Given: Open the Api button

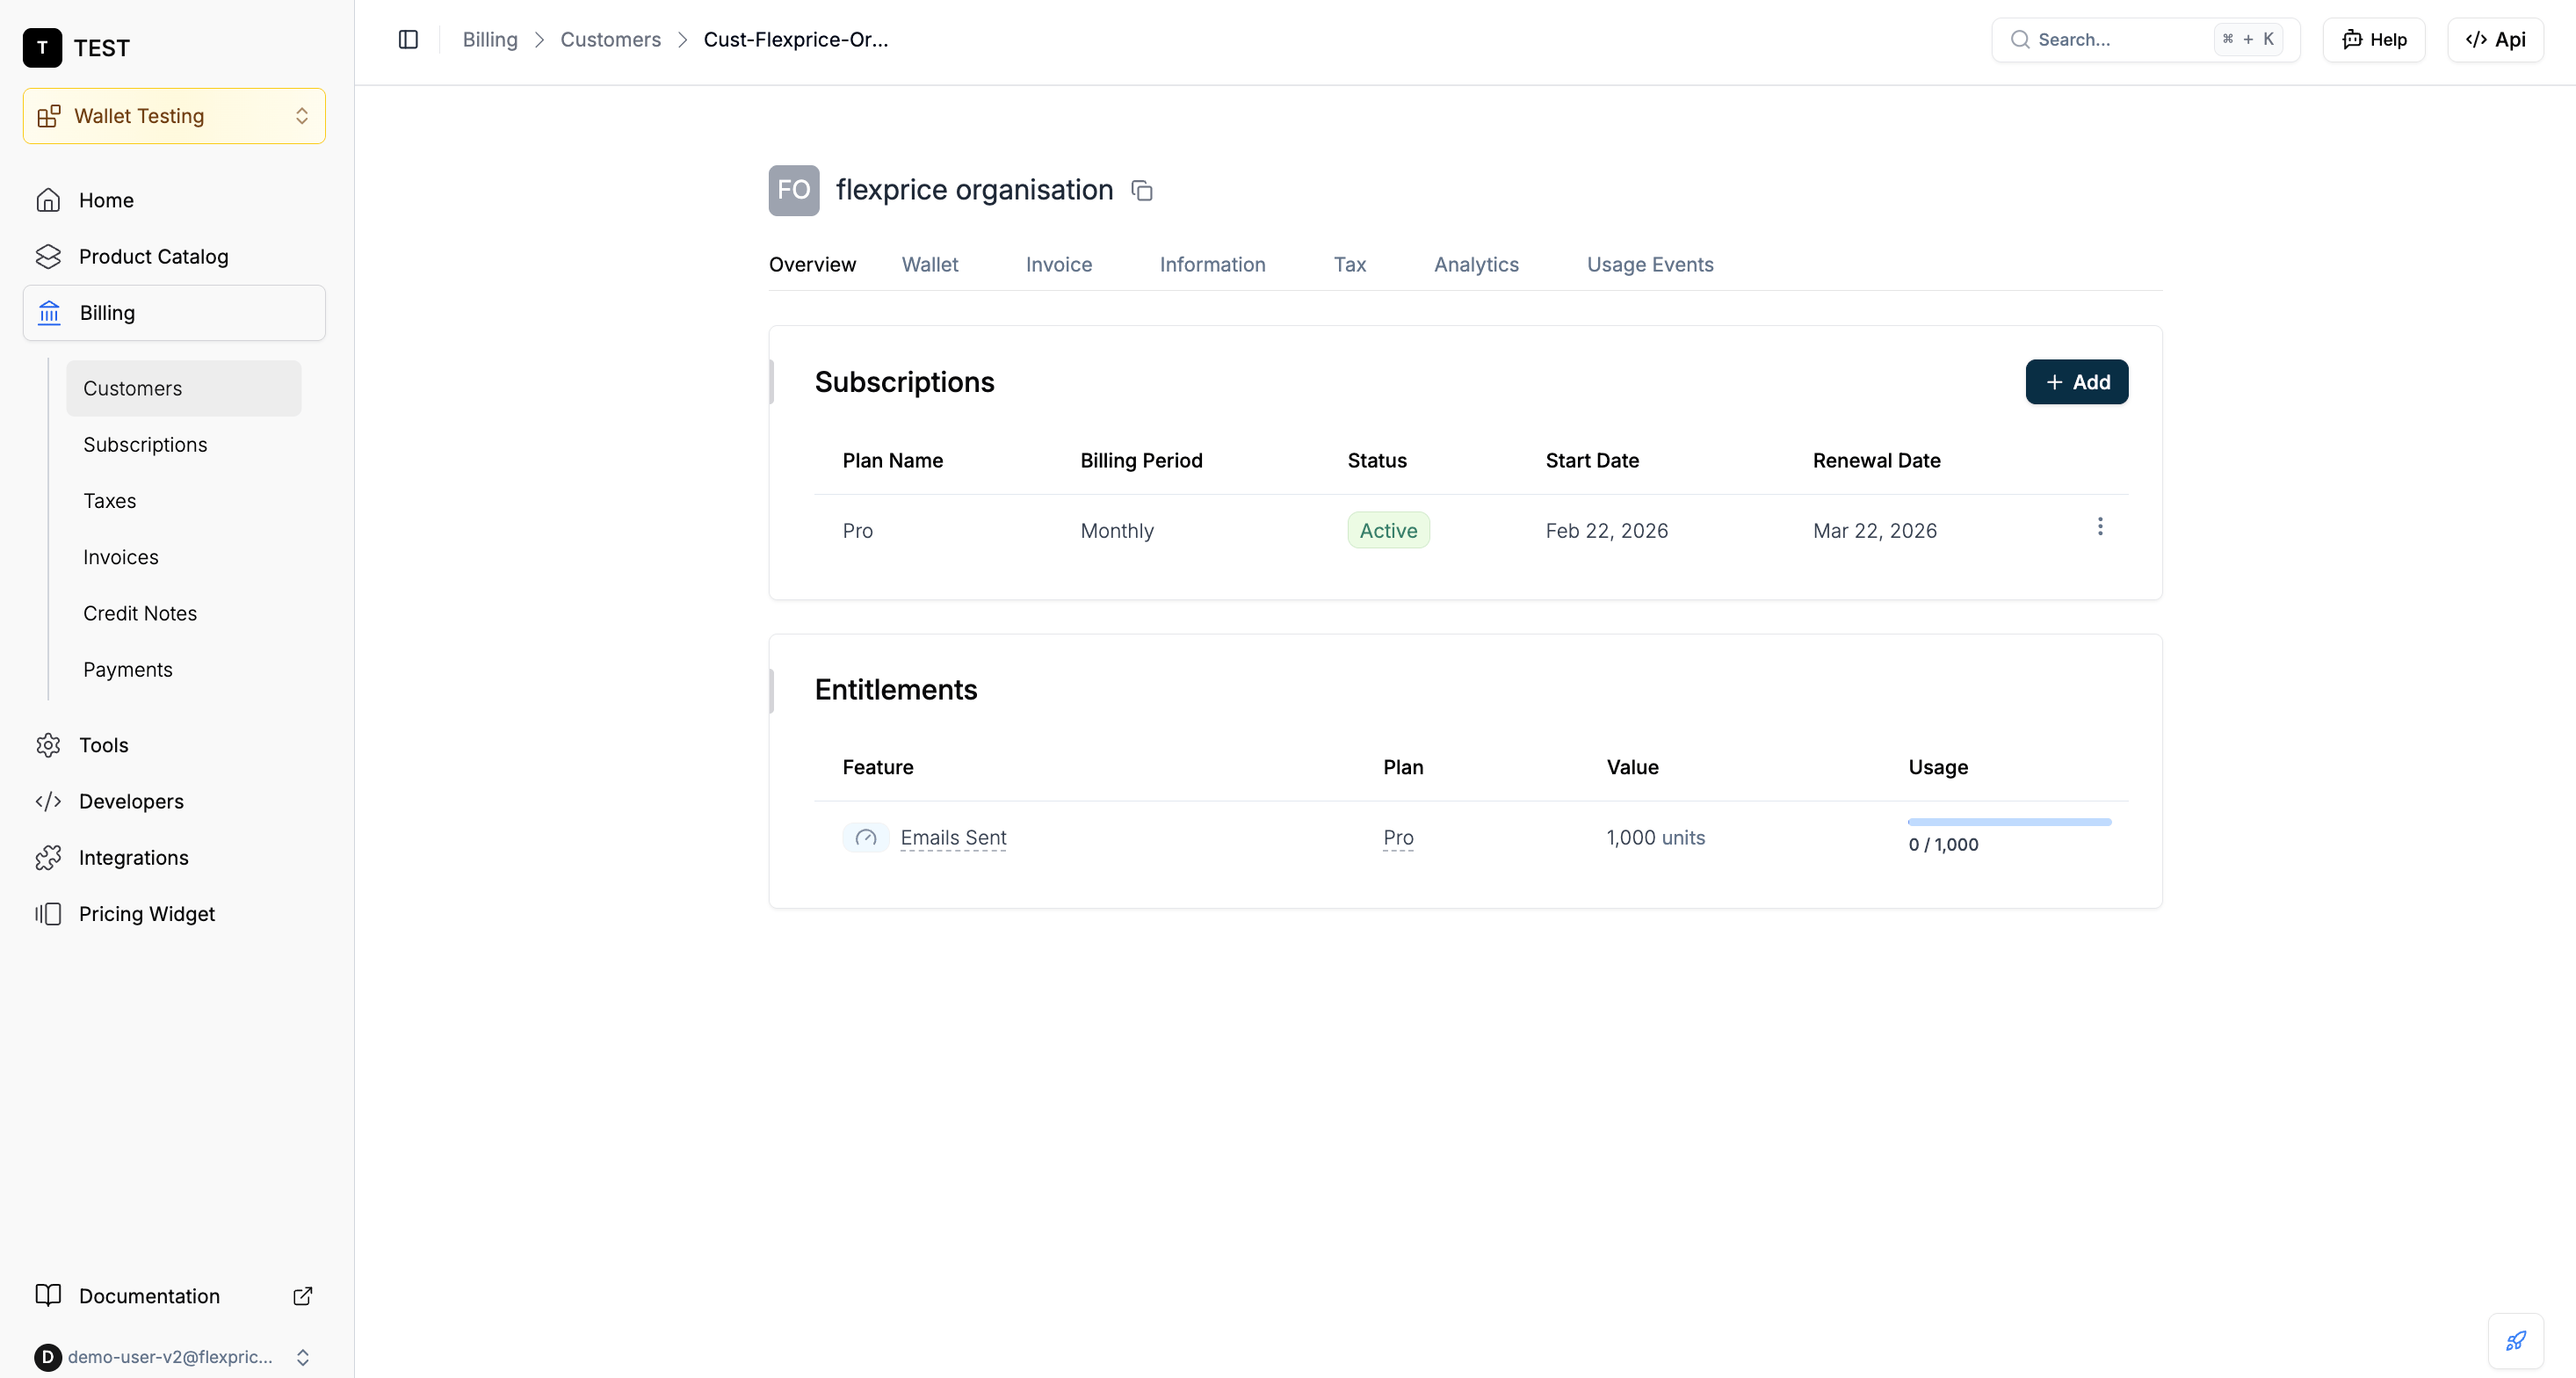Looking at the screenshot, I should pos(2495,39).
